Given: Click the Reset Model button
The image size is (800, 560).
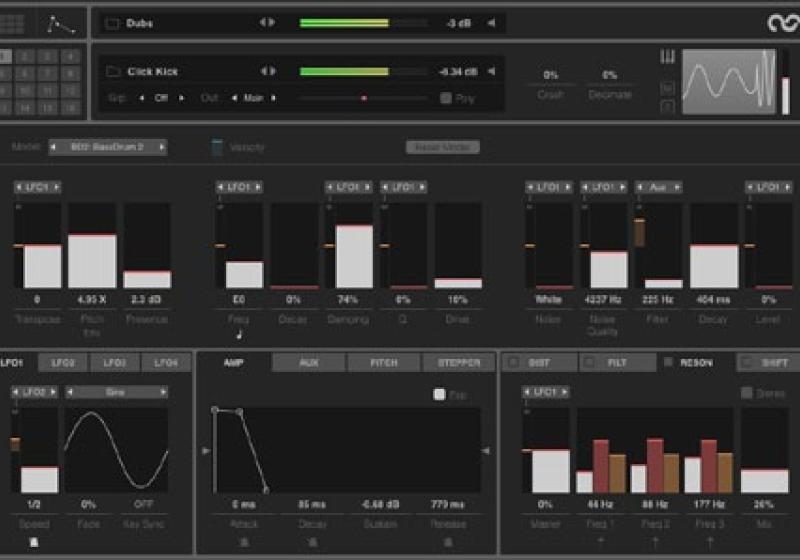Looking at the screenshot, I should (442, 147).
